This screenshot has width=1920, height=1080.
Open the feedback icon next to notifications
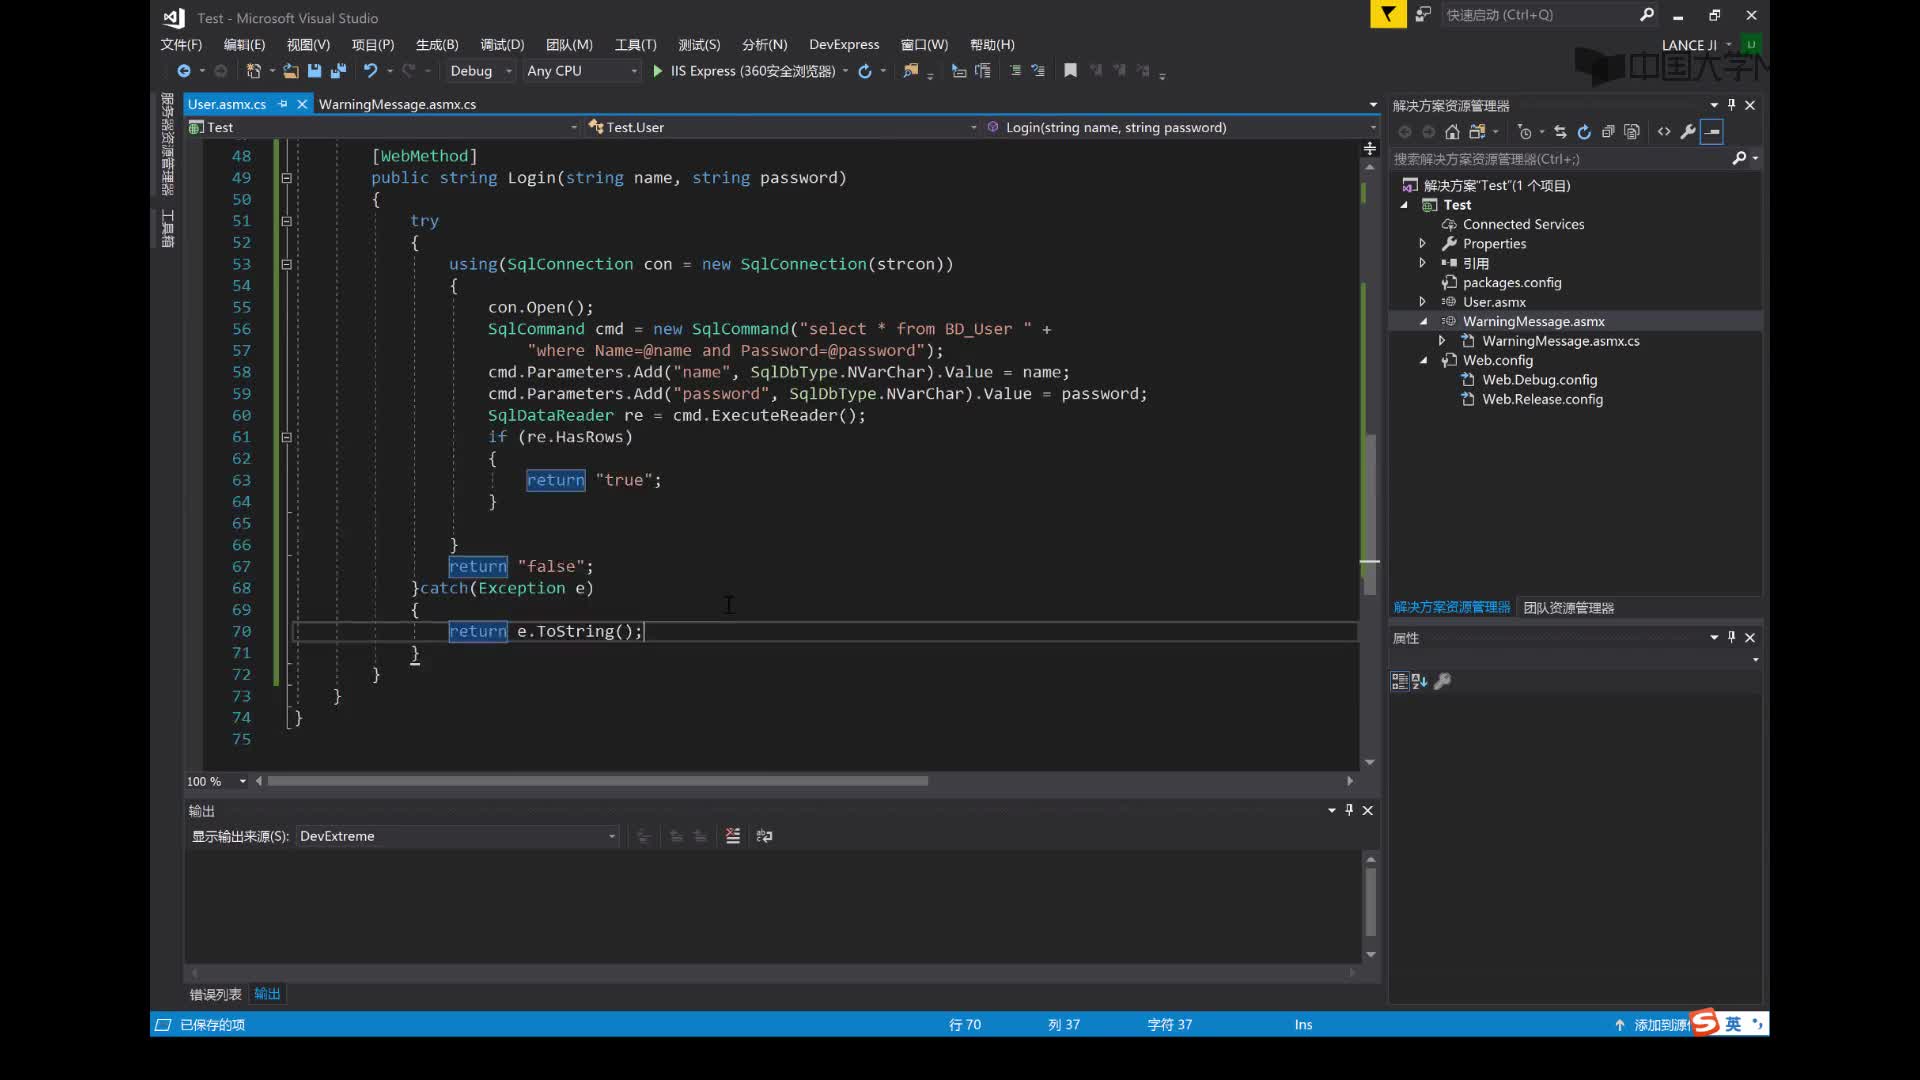1423,14
